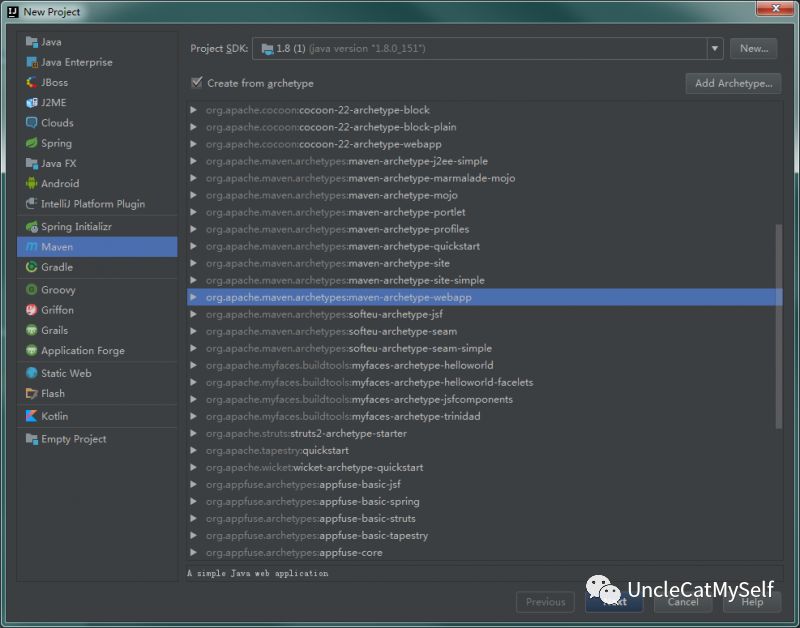Select Empty Project entry
This screenshot has height=628, width=800.
(97, 439)
